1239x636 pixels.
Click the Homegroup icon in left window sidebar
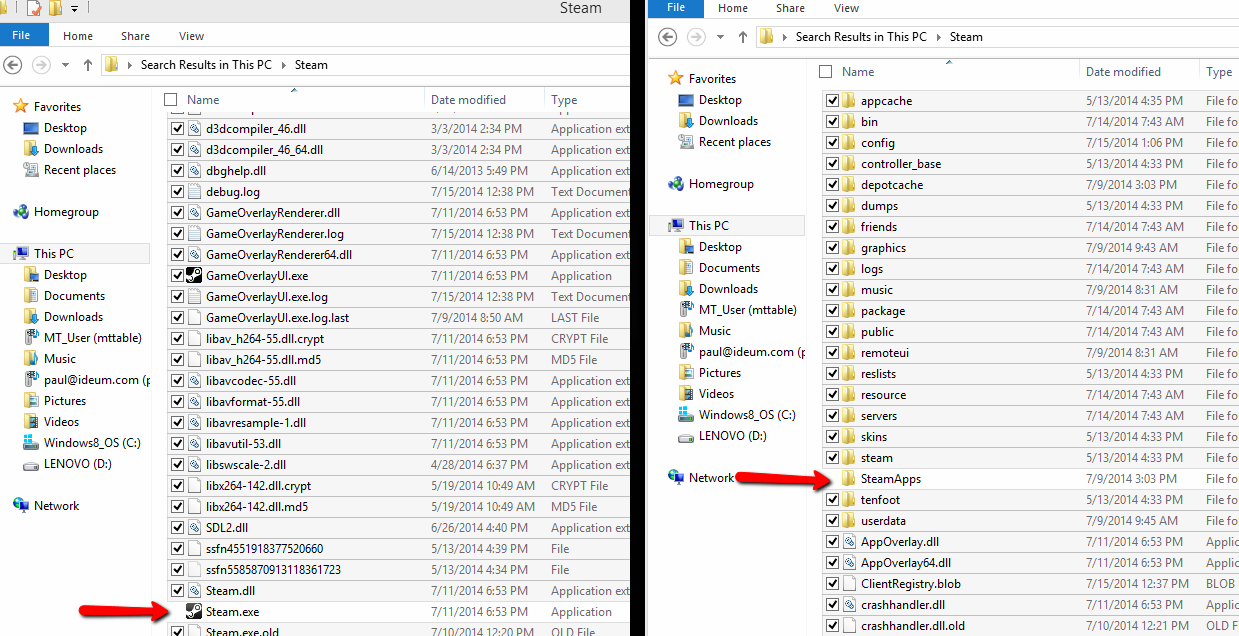(21, 211)
